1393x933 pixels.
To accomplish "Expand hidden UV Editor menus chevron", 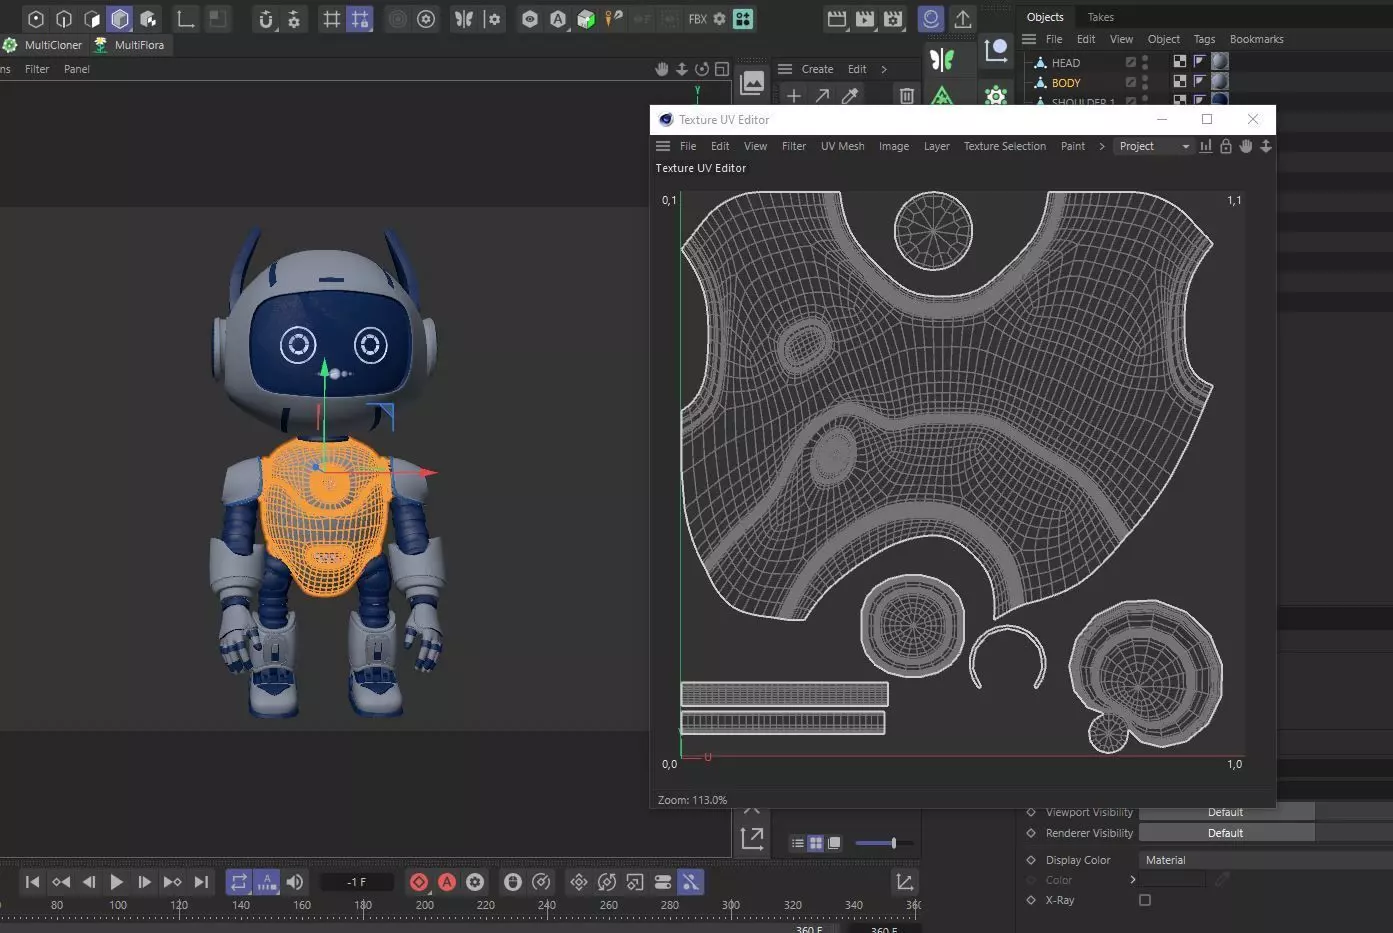I will [x=1101, y=146].
